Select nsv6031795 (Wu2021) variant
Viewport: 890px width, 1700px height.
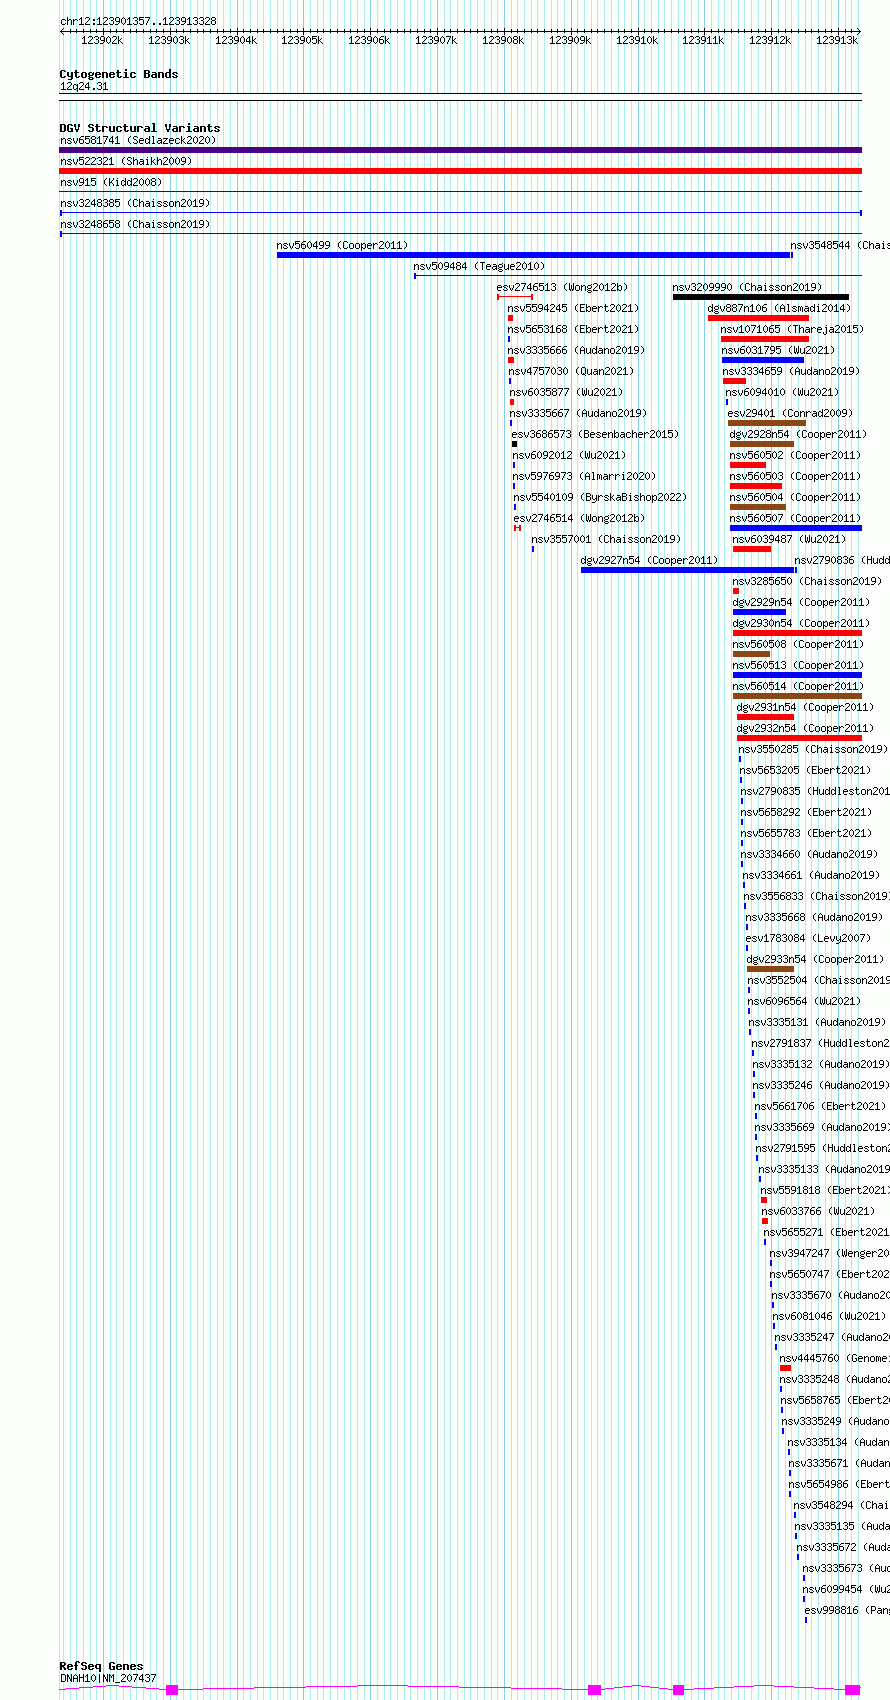tap(778, 350)
